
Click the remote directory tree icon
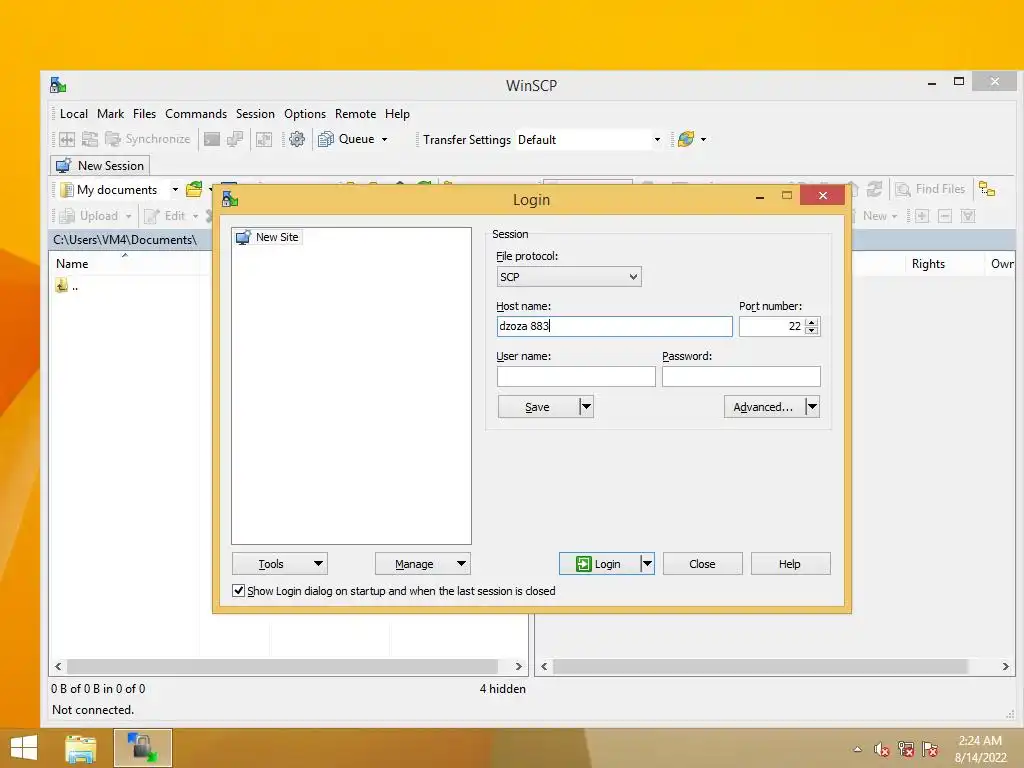(x=987, y=189)
